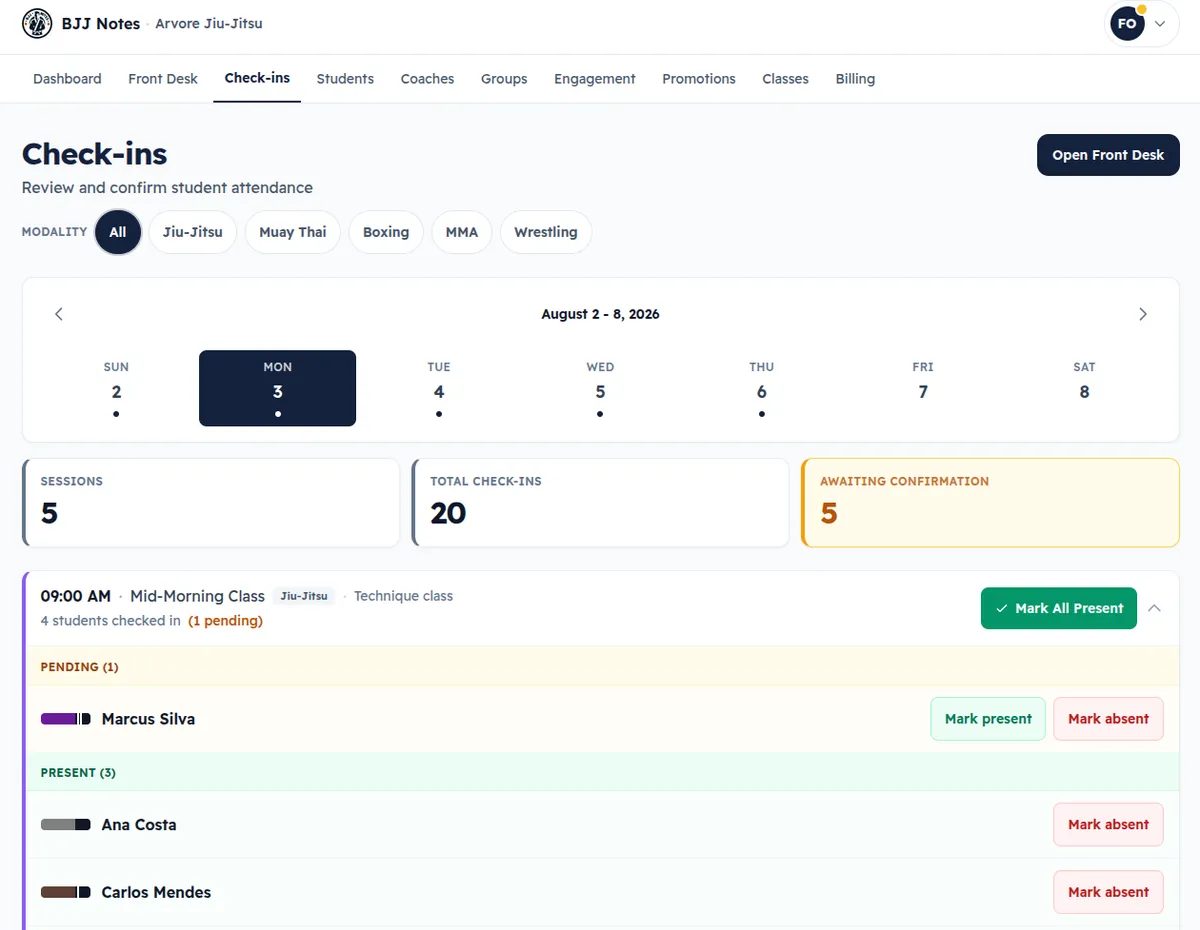Select Sunday 2 in the calendar
This screenshot has width=1200, height=930.
(116, 388)
